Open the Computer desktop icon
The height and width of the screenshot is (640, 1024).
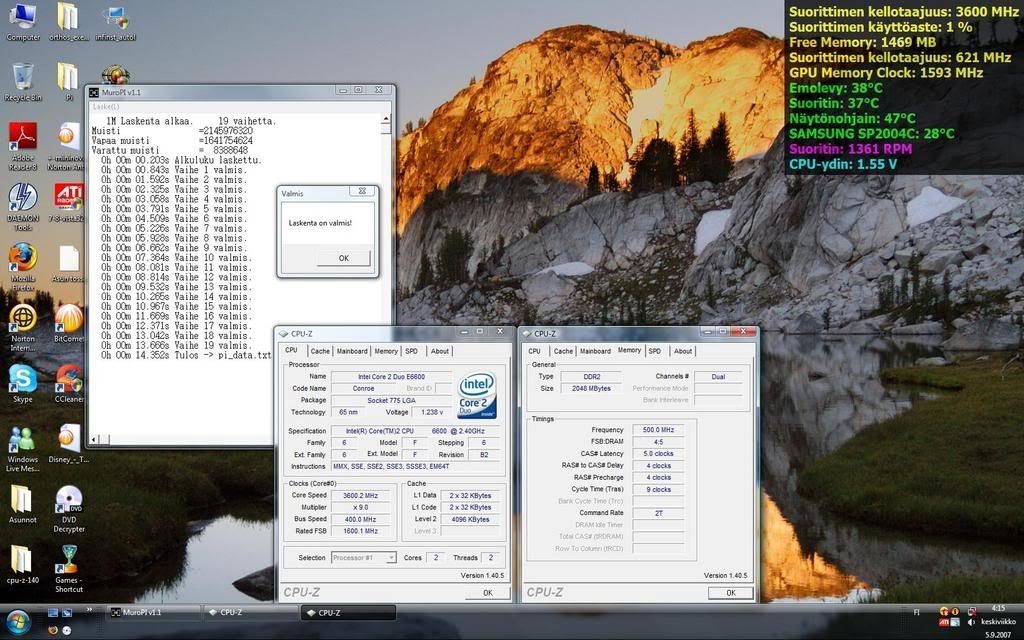(22, 18)
